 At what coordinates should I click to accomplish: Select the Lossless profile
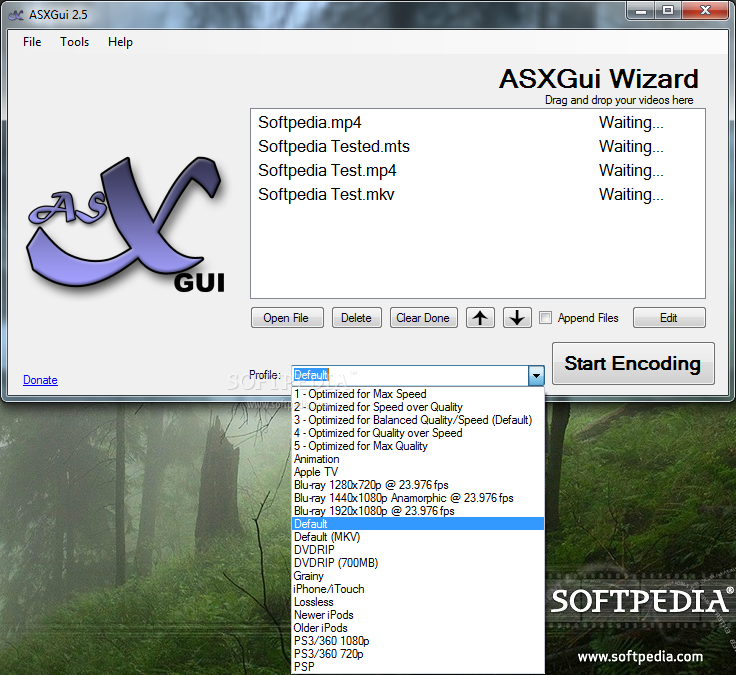pyautogui.click(x=418, y=602)
